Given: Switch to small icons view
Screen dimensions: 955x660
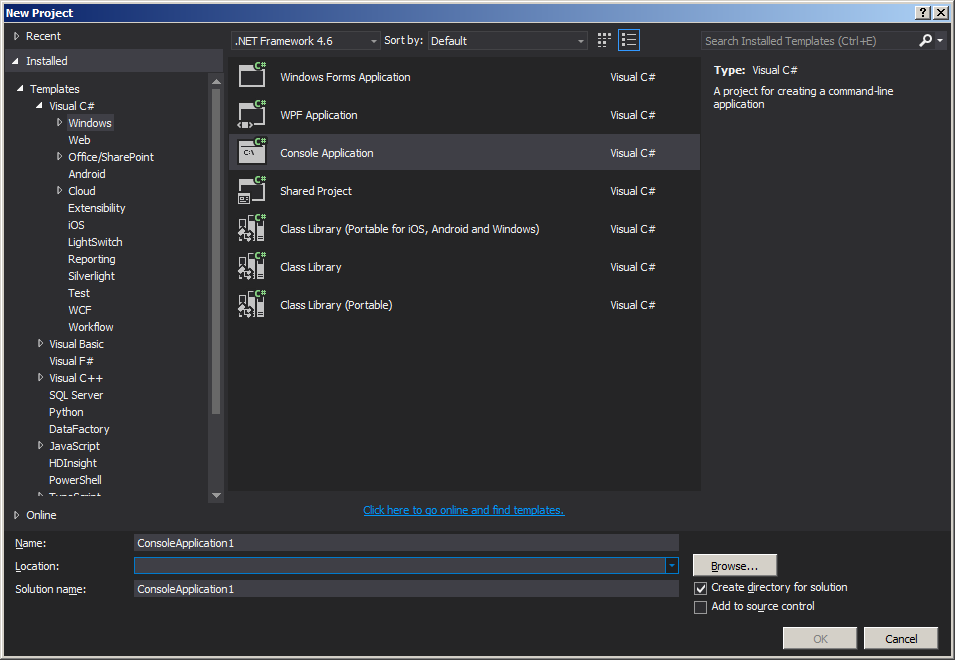Looking at the screenshot, I should click(604, 39).
